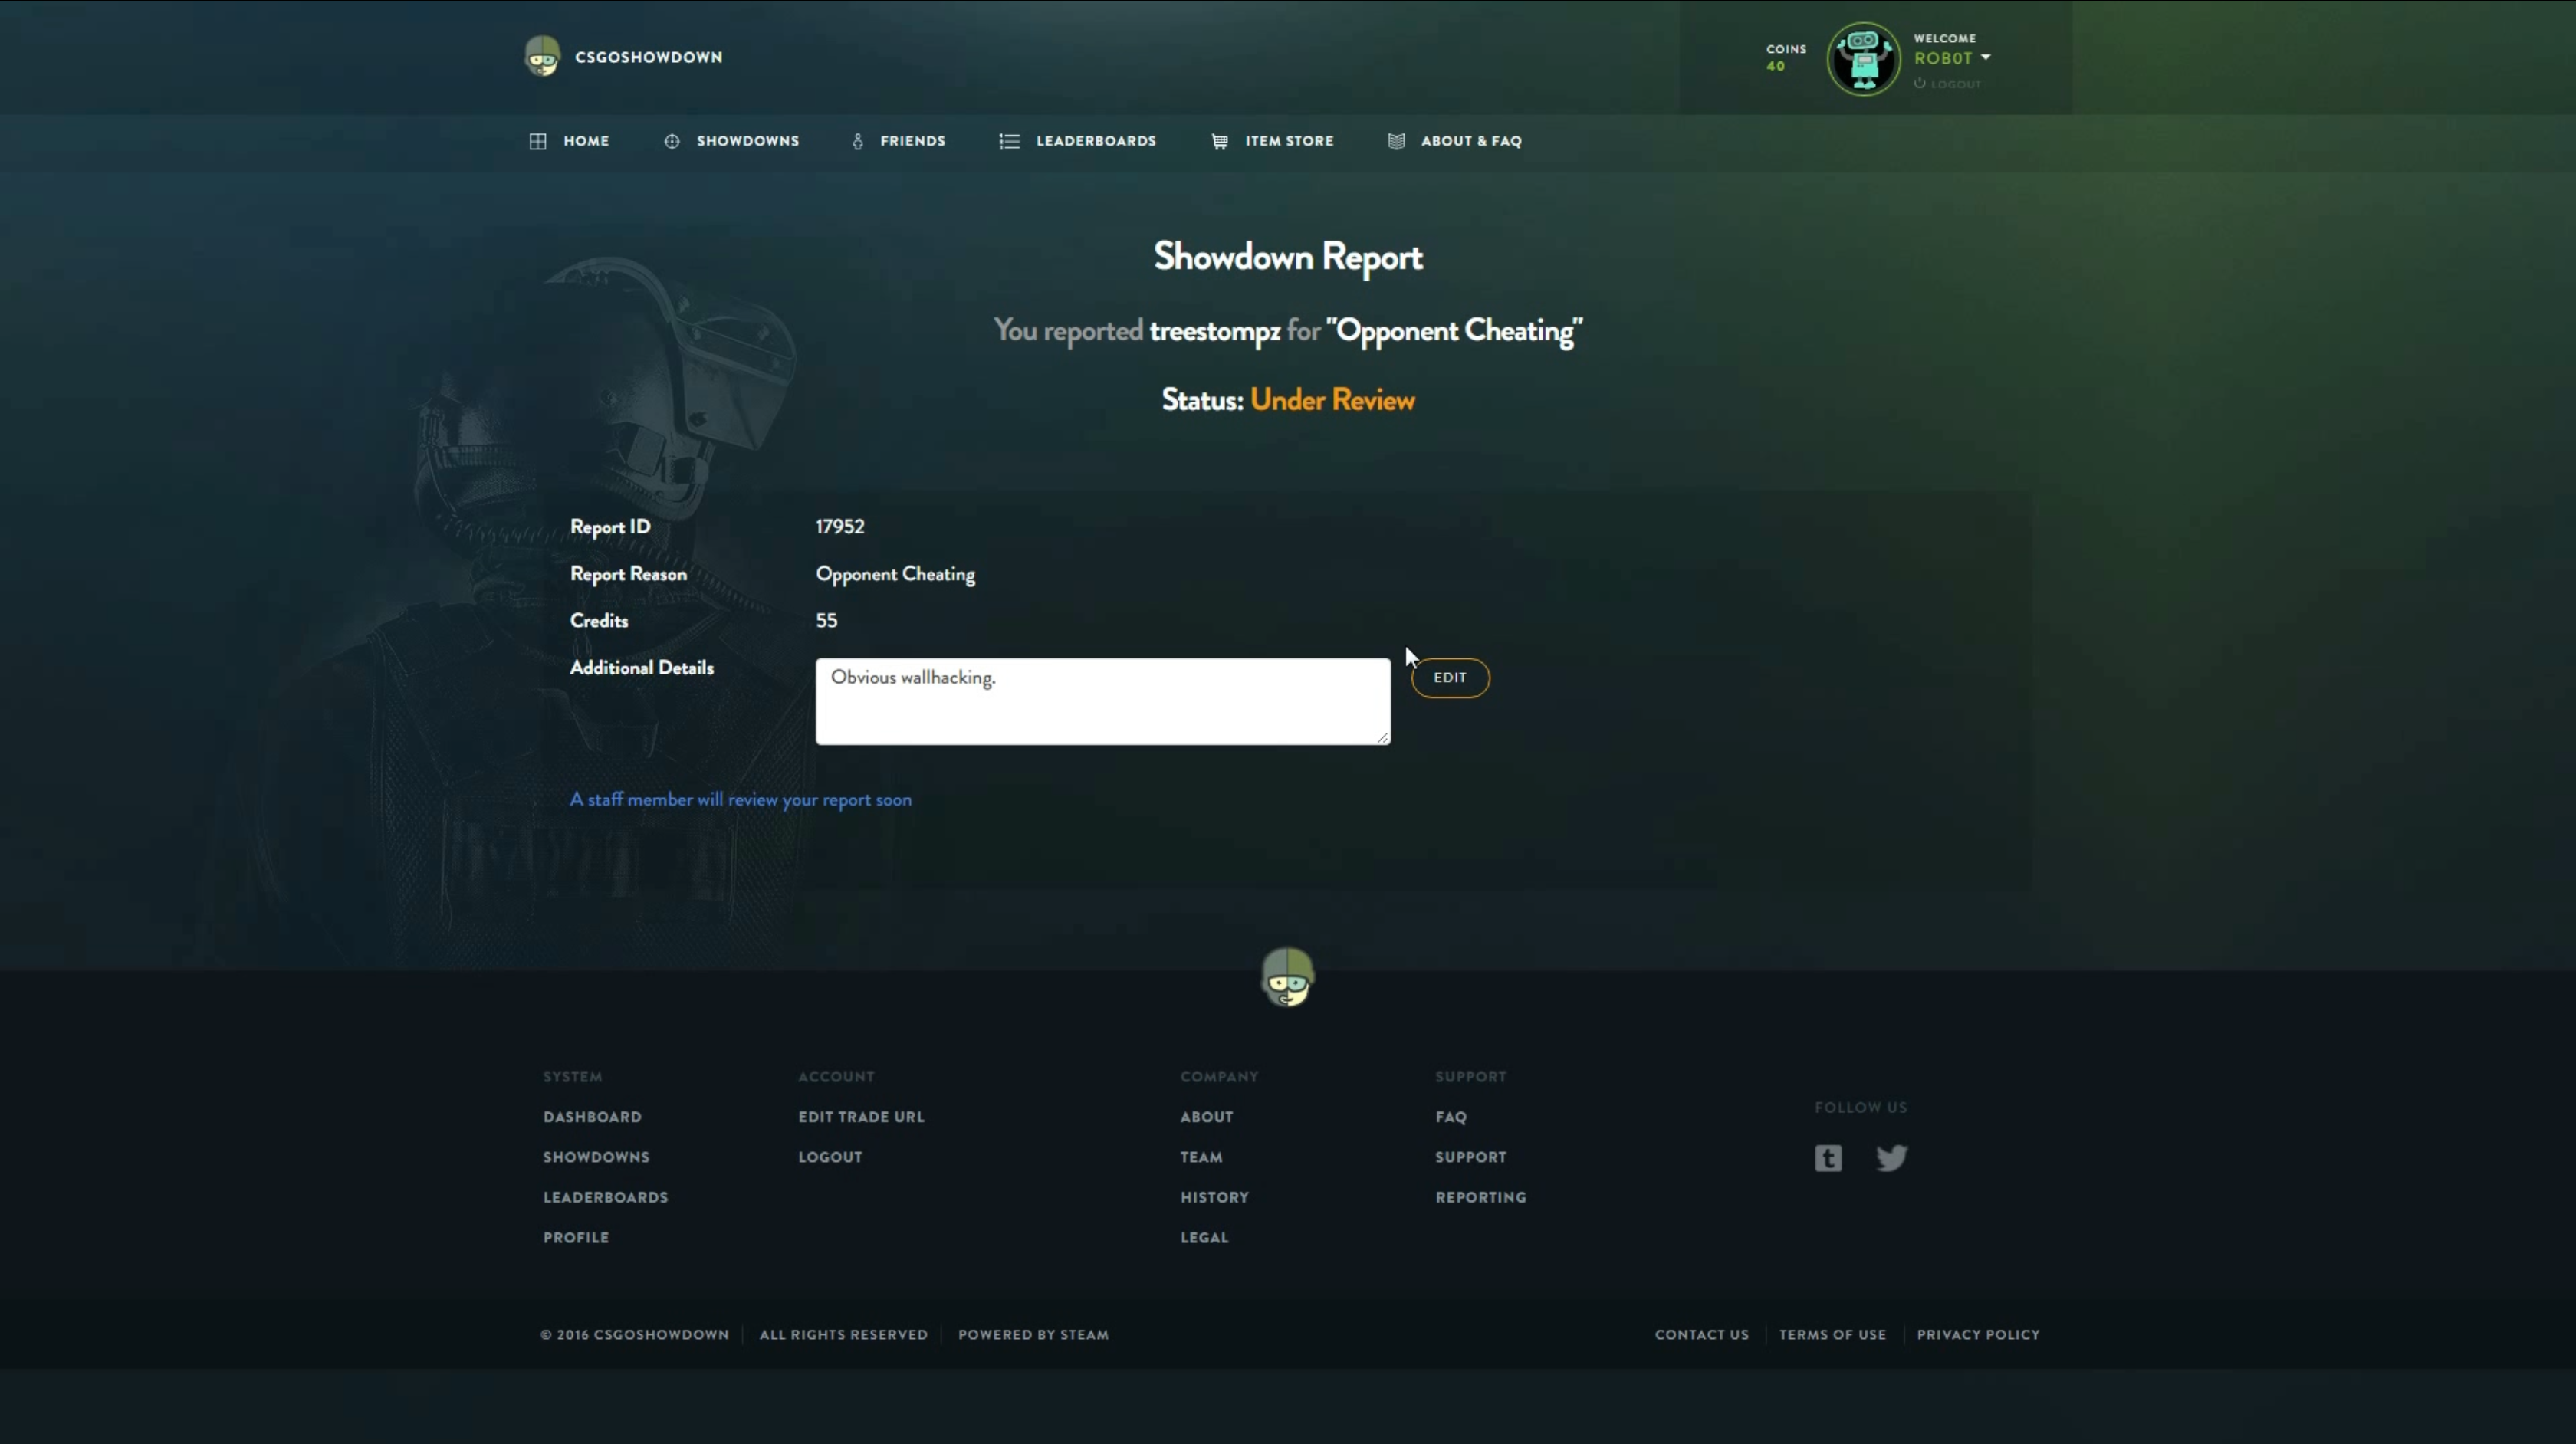Open Privacy Policy link

[x=1978, y=1335]
